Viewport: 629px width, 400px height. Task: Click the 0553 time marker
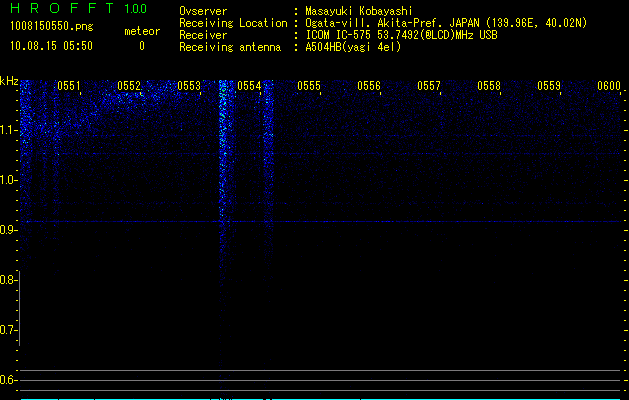(189, 86)
